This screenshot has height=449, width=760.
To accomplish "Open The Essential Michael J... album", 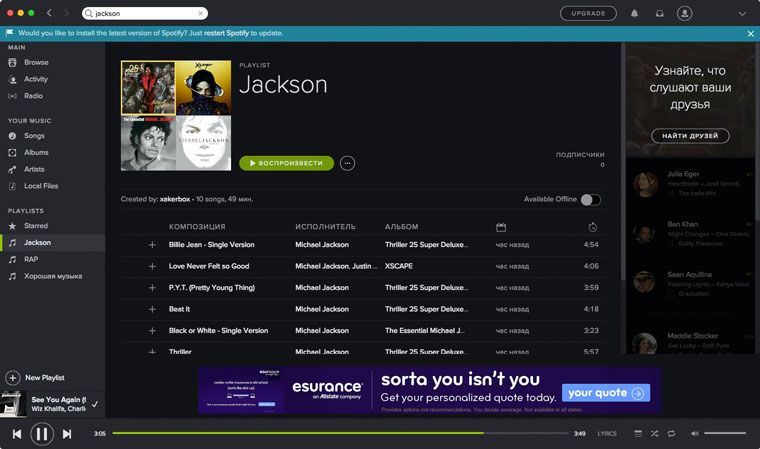I will coord(425,330).
